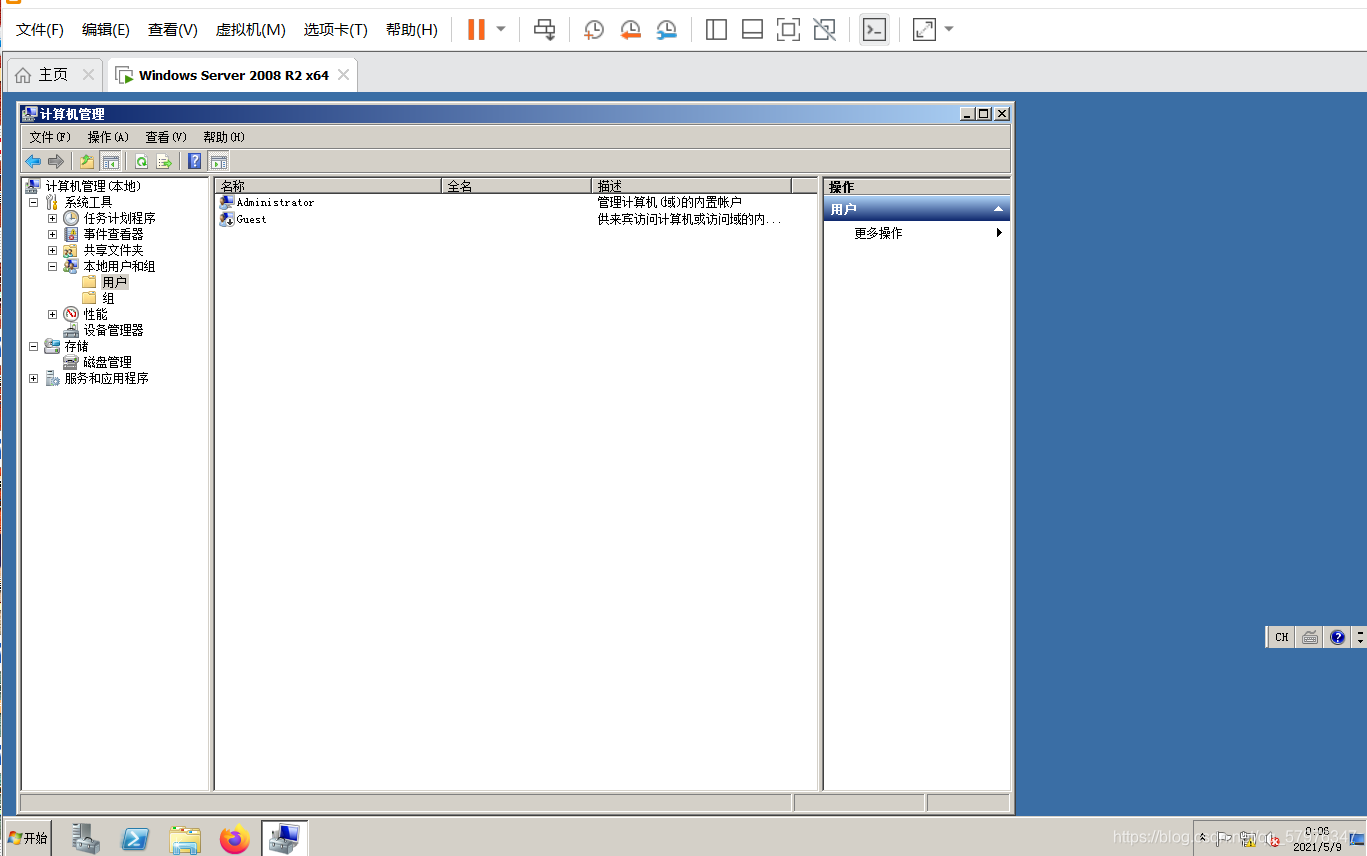Enter full screen mode icon in VMware toolbar
1367x856 pixels.
[788, 30]
